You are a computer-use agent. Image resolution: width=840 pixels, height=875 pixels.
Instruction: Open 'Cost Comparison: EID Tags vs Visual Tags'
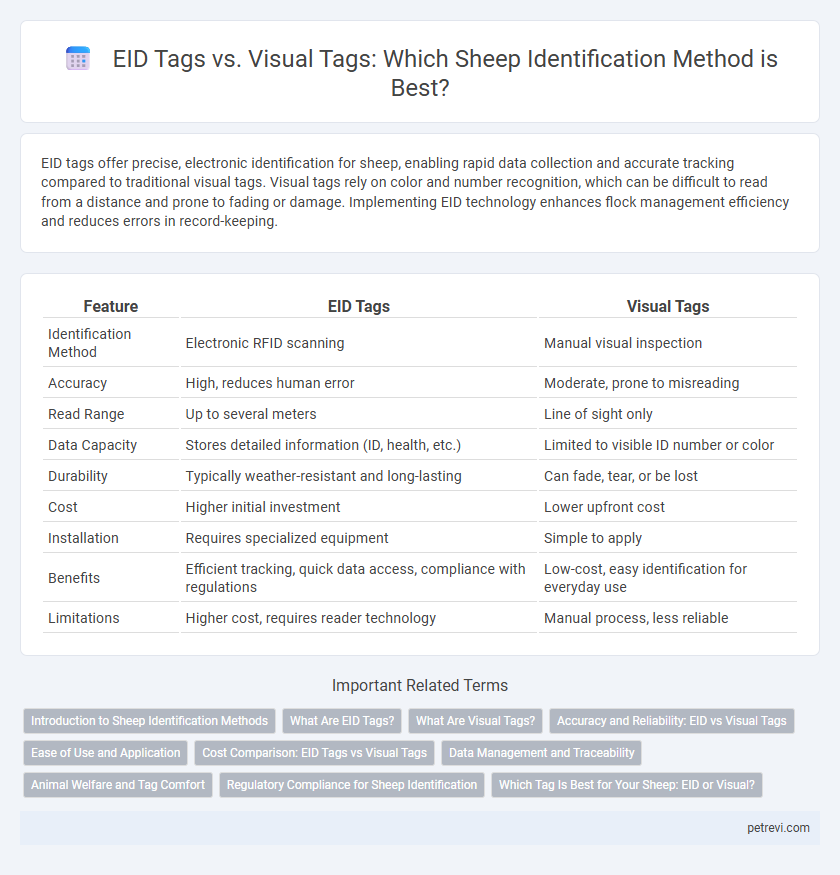coord(314,753)
